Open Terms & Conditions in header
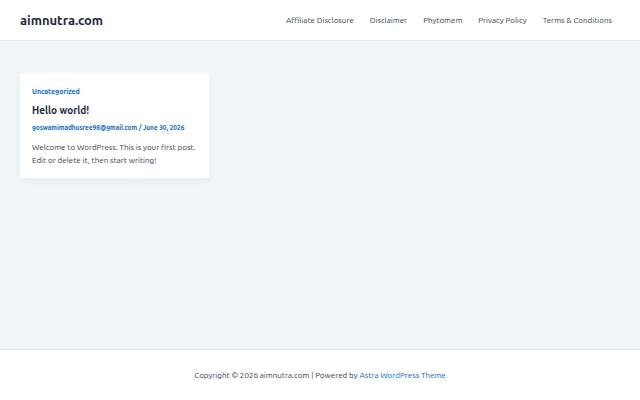This screenshot has width=640, height=400. pyautogui.click(x=577, y=20)
